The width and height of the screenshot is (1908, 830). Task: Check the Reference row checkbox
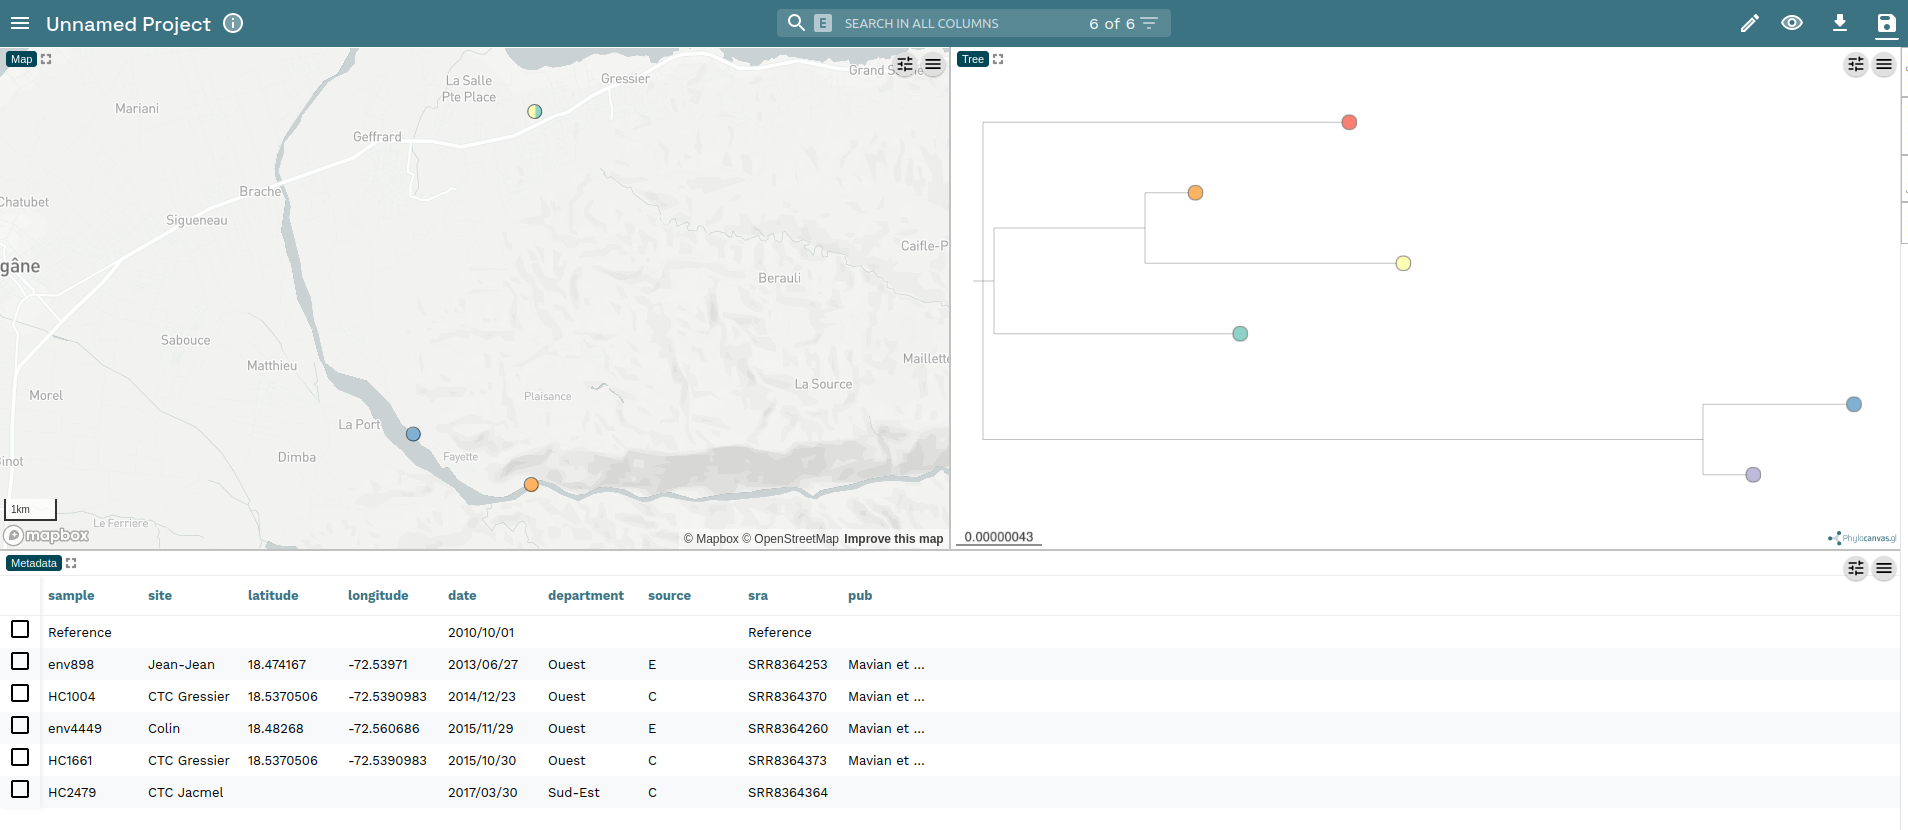[20, 629]
